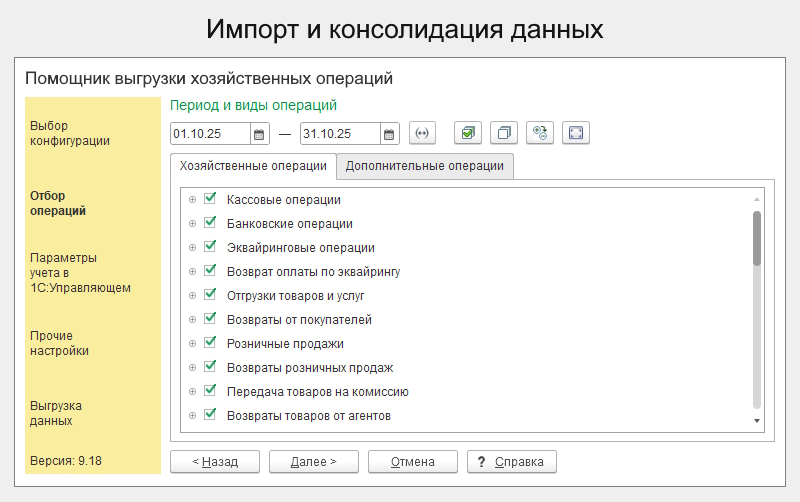The height and width of the screenshot is (502, 800).
Task: Select the Хозяйственные операции tab
Action: tap(253, 166)
